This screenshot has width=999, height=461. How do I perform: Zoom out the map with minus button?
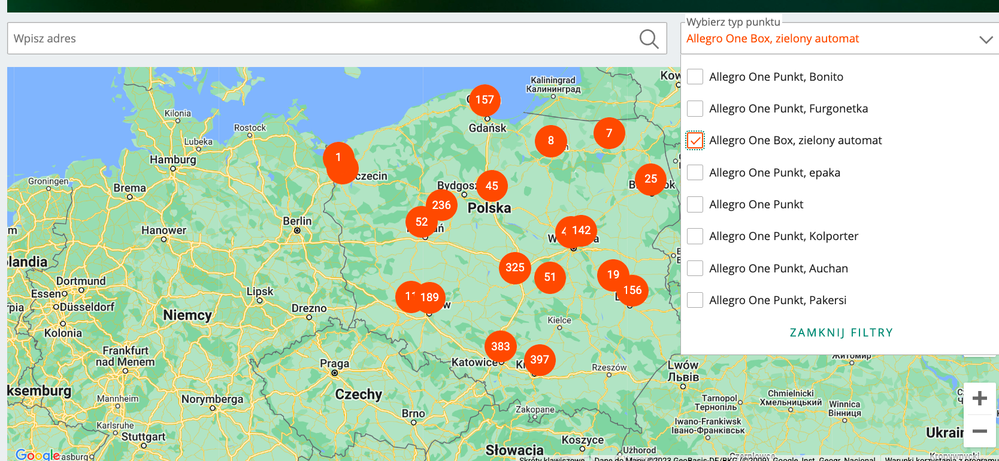(x=979, y=431)
